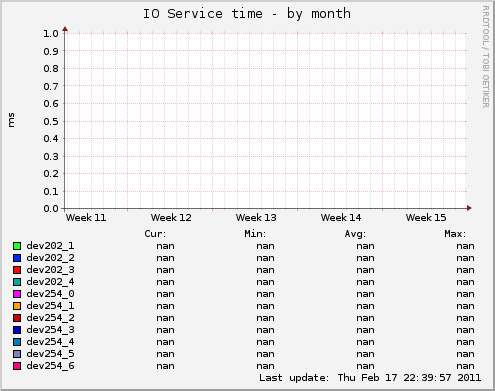Click the Week 11 axis label
Image resolution: width=495 pixels, height=391 pixels.
click(x=86, y=218)
